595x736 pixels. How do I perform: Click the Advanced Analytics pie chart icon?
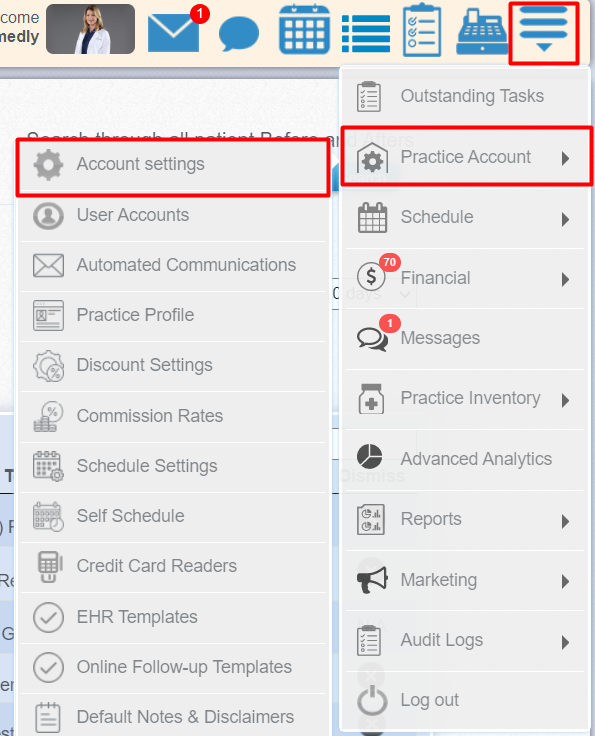pyautogui.click(x=369, y=456)
